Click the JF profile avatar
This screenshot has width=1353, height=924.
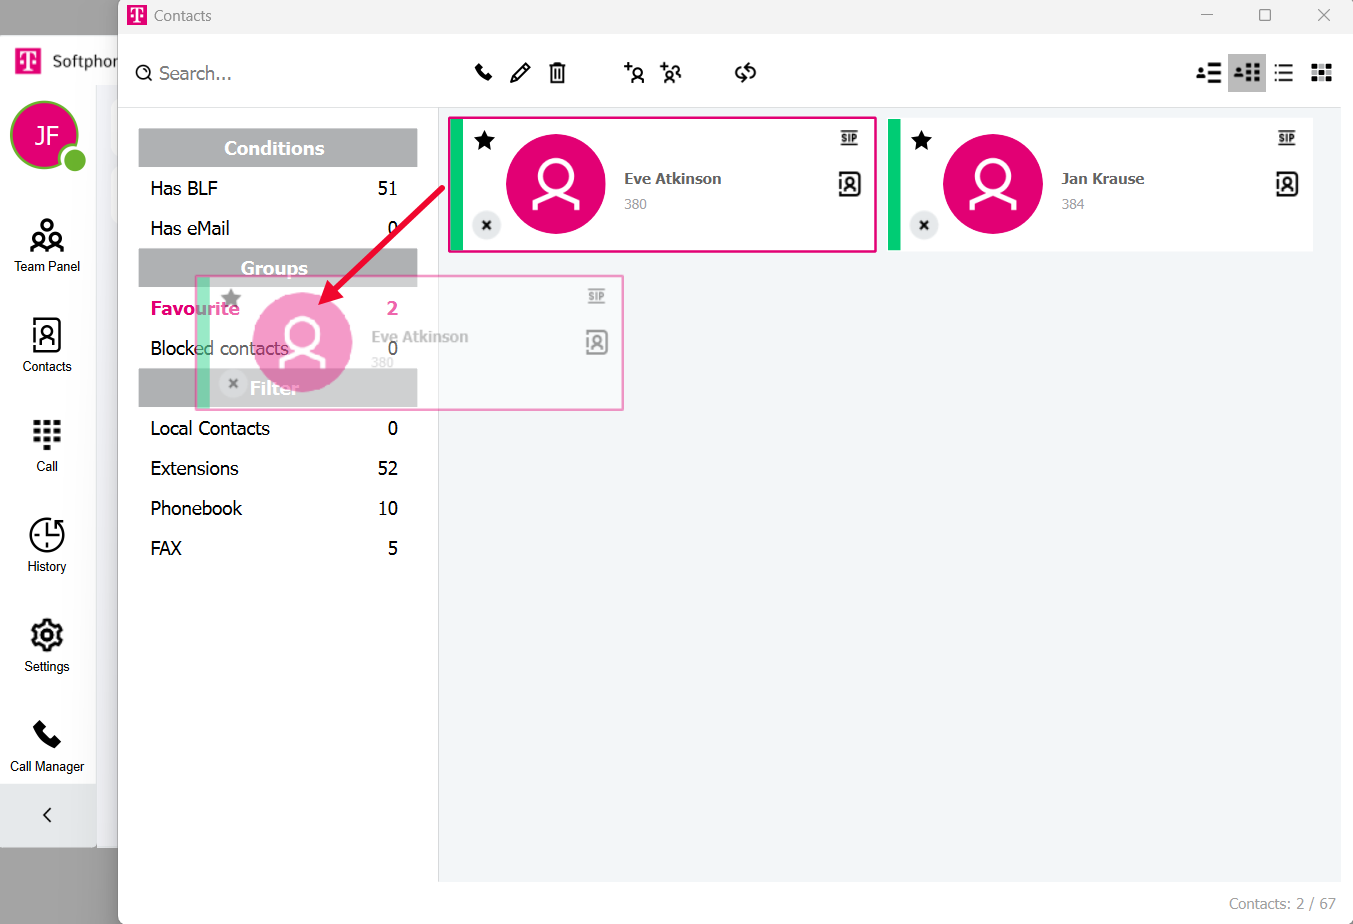45,136
